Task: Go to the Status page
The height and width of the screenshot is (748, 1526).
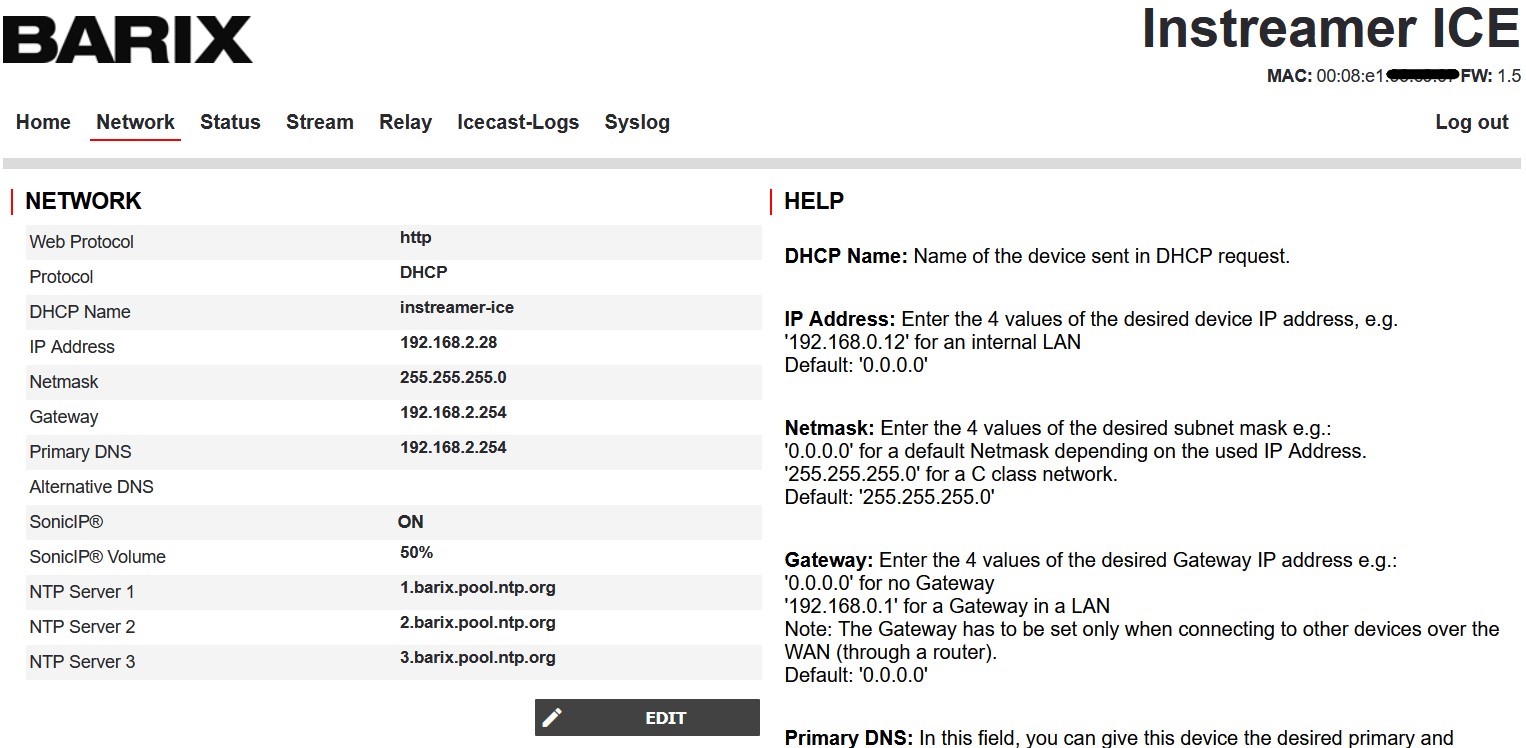Action: point(230,122)
